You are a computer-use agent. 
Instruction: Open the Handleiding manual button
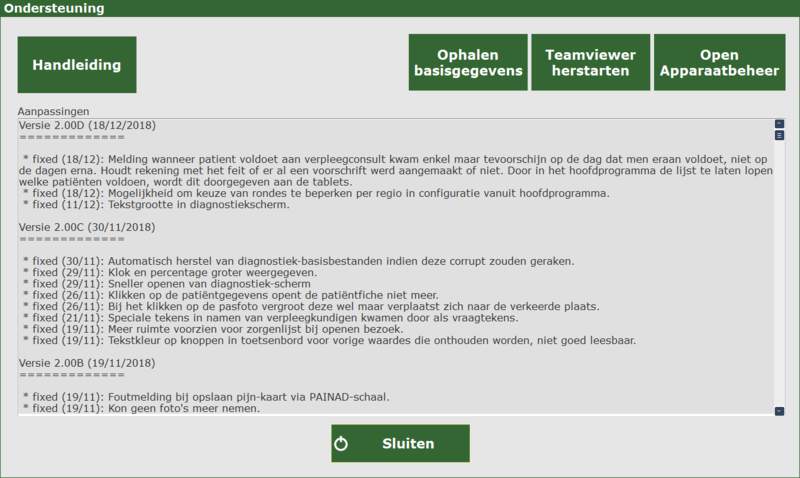(77, 65)
